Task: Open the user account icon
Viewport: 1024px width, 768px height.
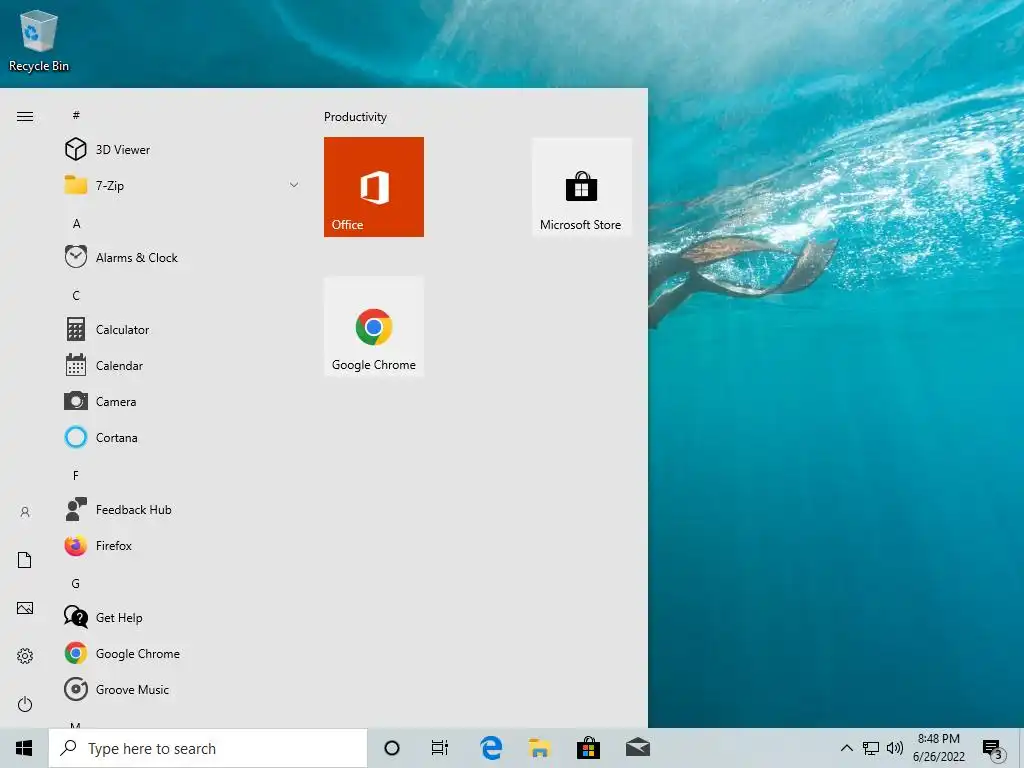Action: pos(25,512)
